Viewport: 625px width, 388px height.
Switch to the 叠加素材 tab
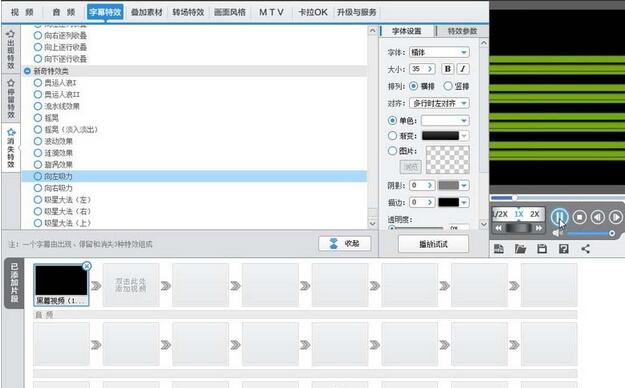click(x=147, y=12)
